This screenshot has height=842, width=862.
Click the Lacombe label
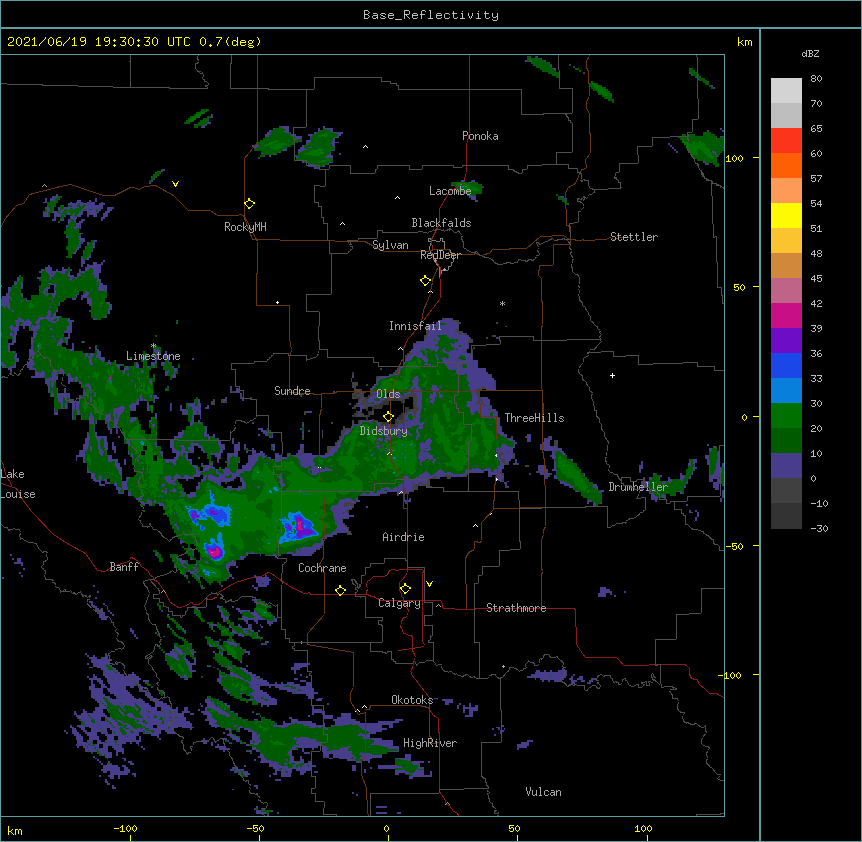pyautogui.click(x=450, y=191)
